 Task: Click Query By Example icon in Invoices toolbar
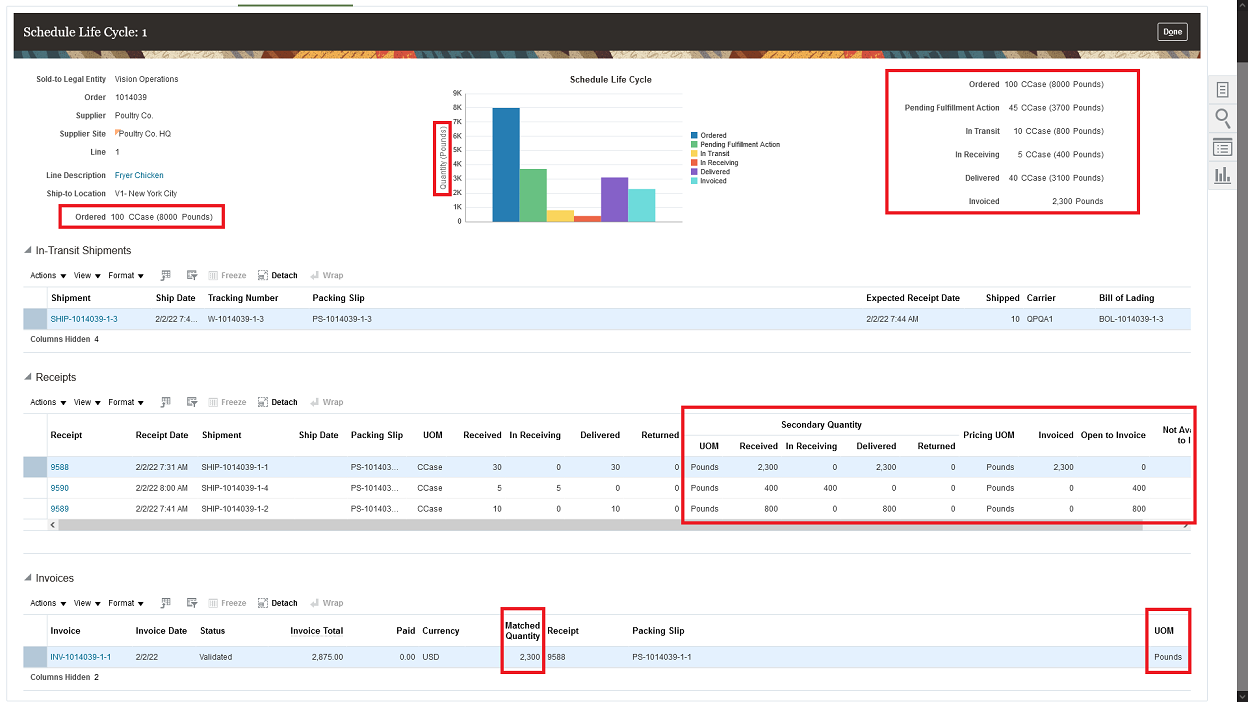tap(191, 603)
